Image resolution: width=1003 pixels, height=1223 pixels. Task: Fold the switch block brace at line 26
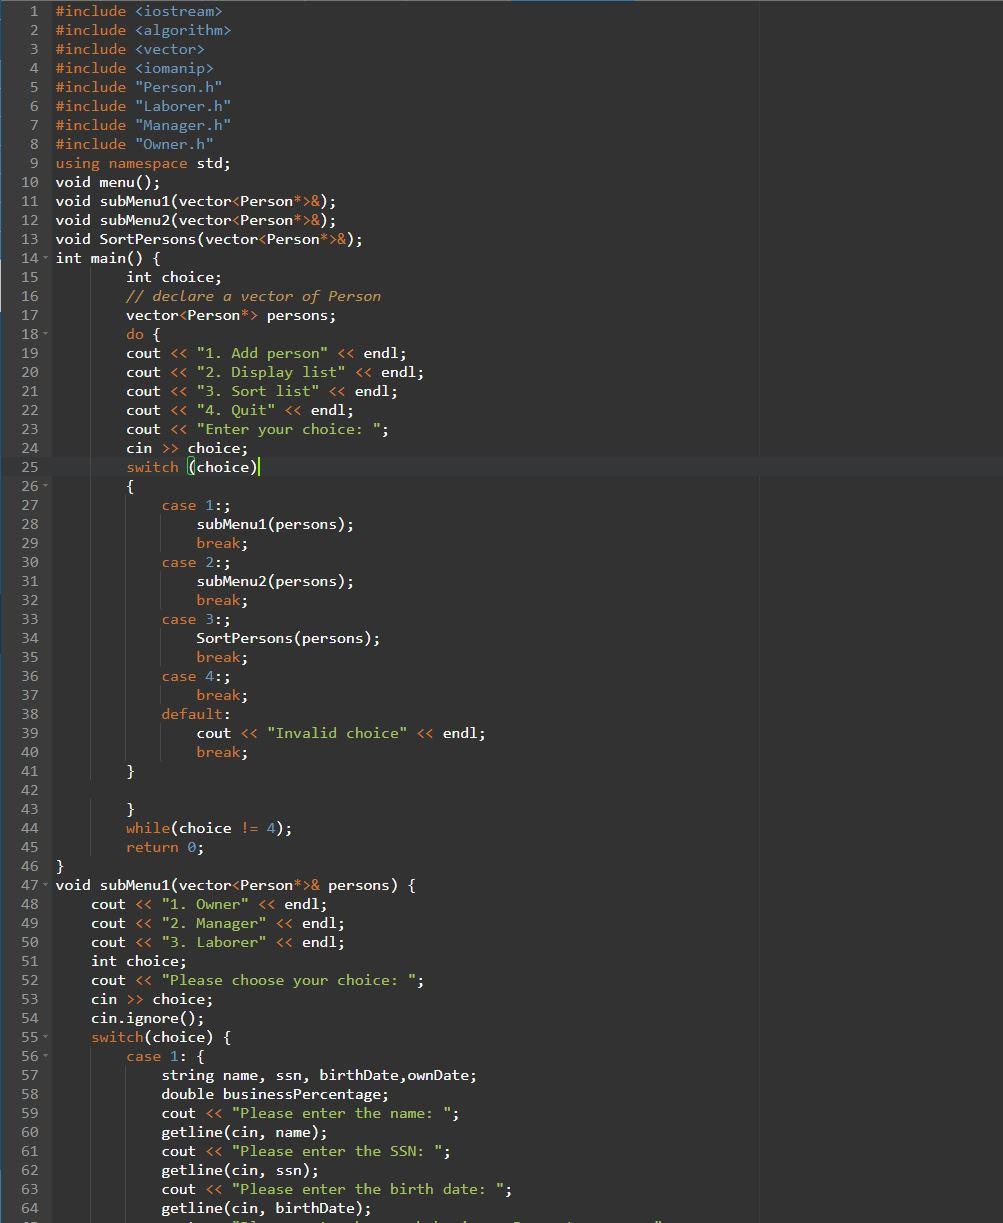pos(46,487)
